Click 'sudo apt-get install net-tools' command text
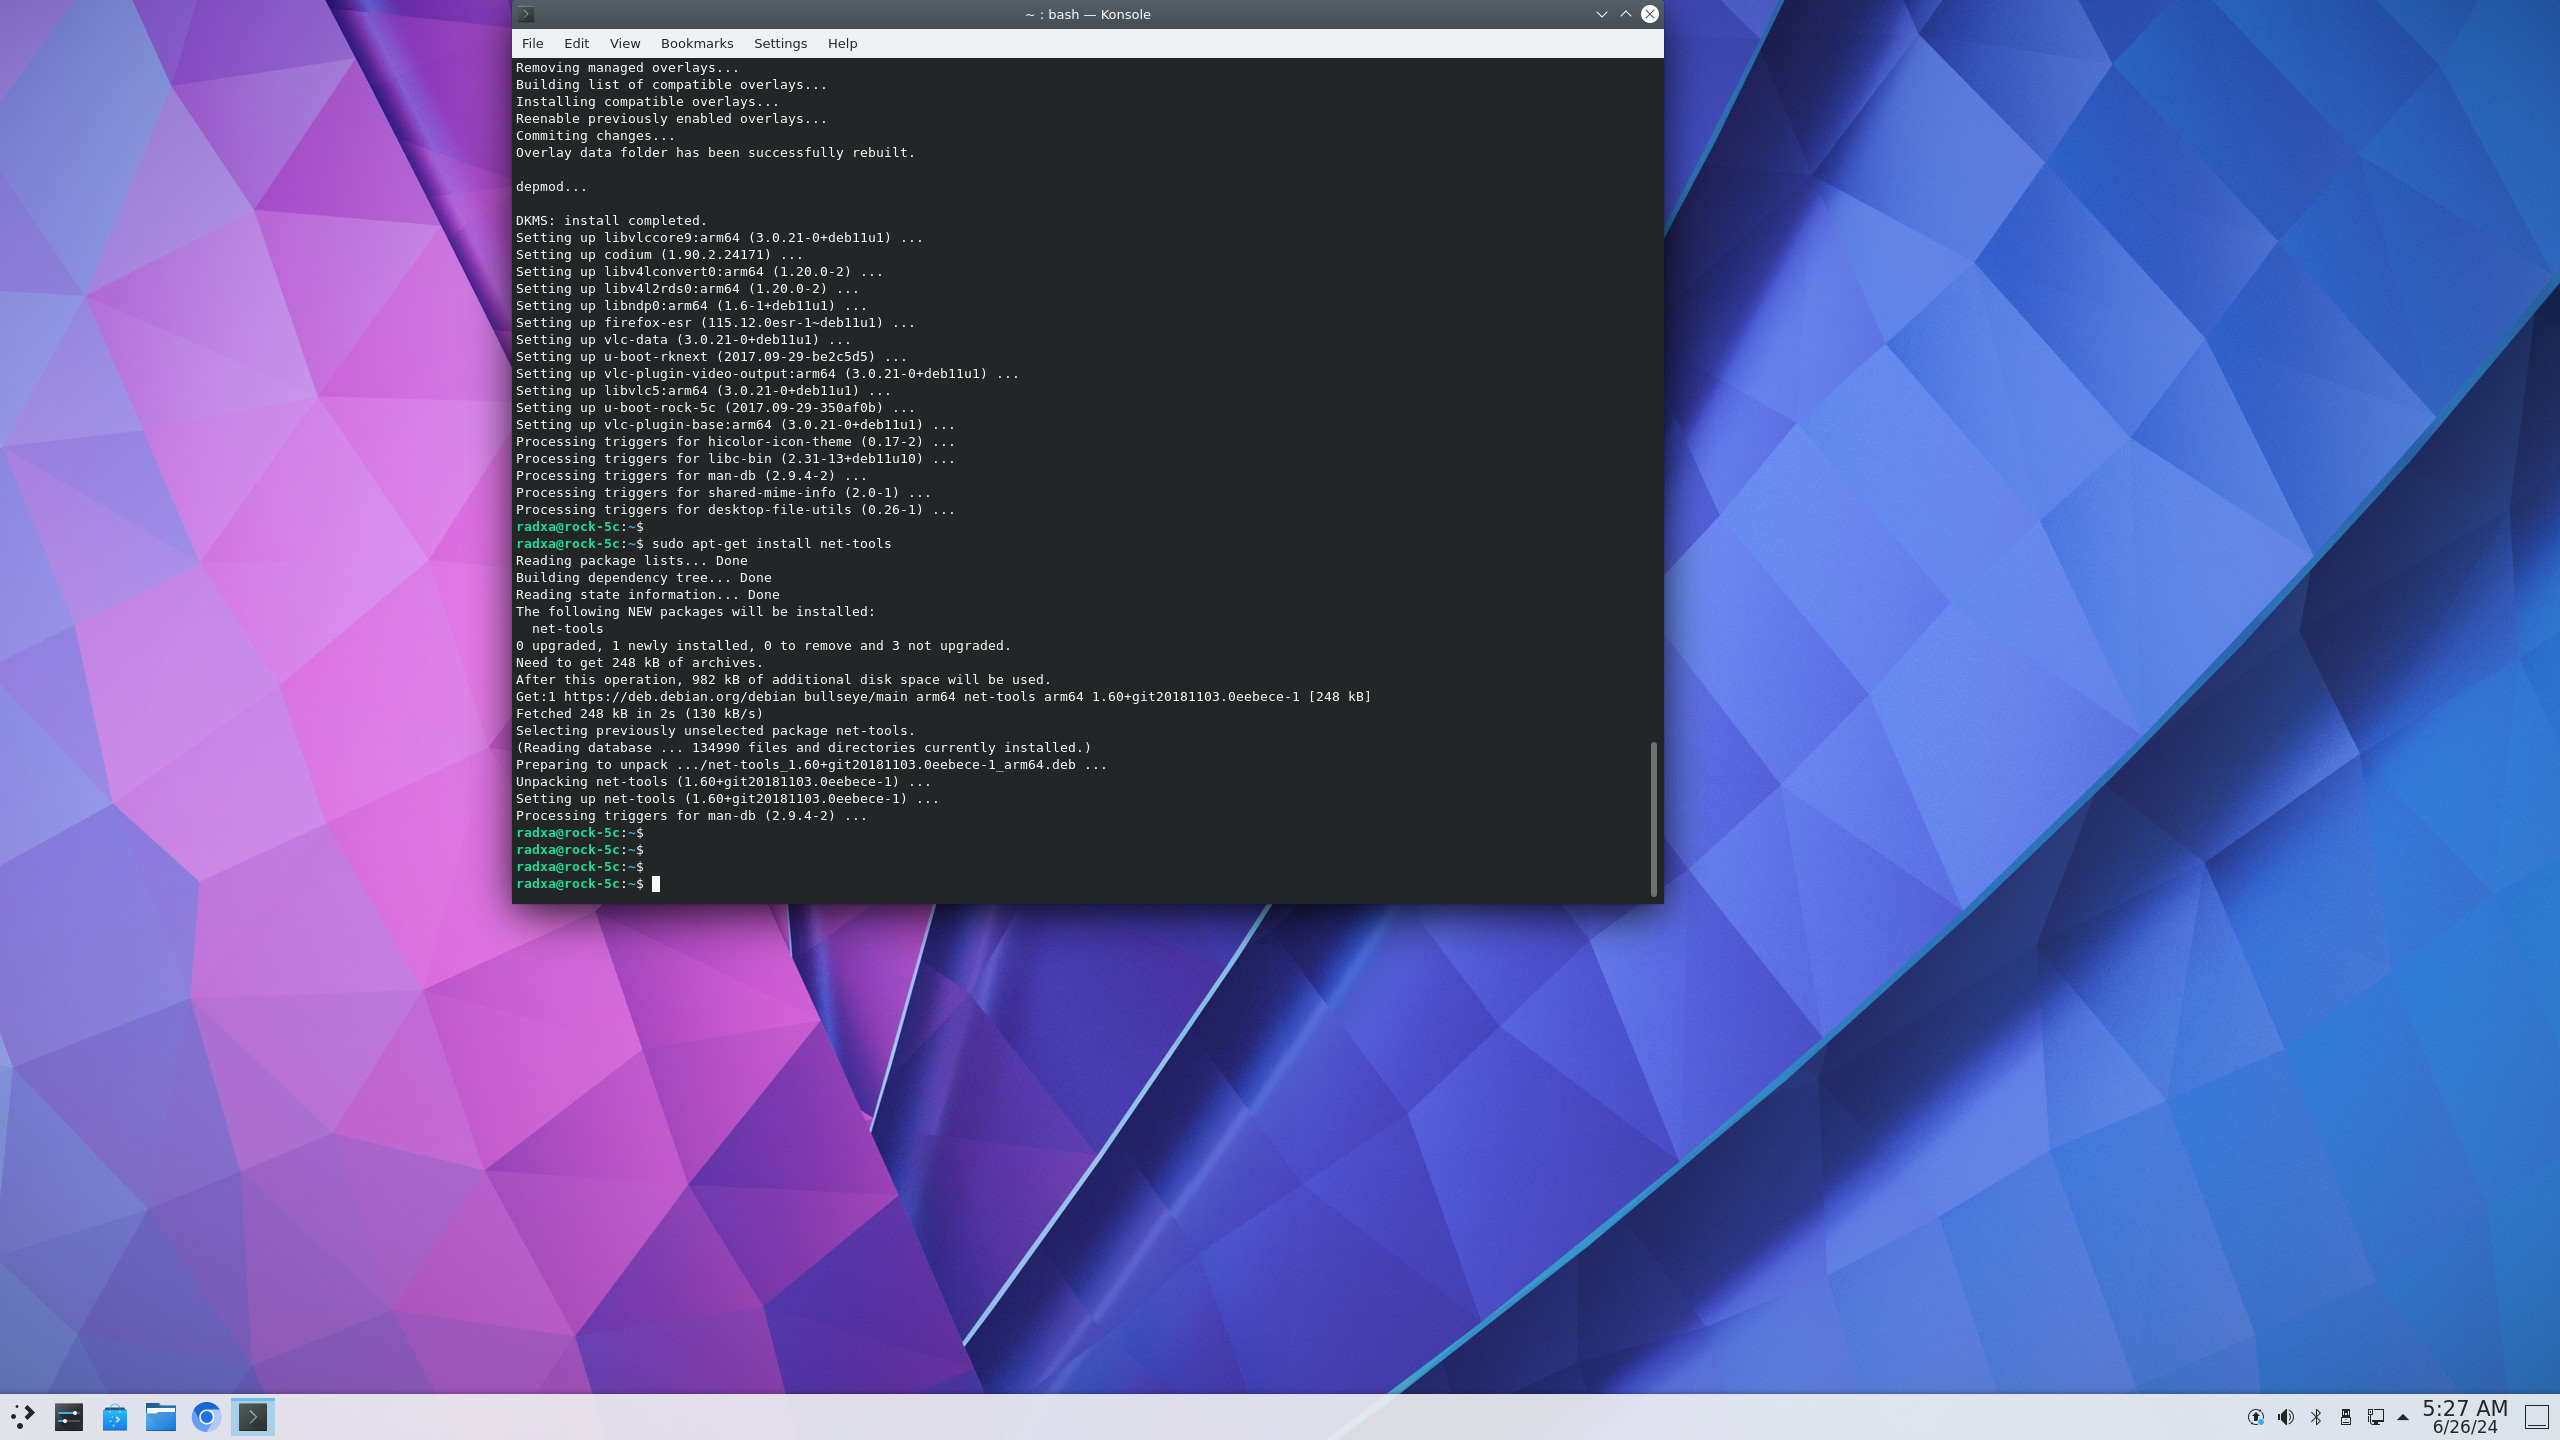 coord(771,544)
